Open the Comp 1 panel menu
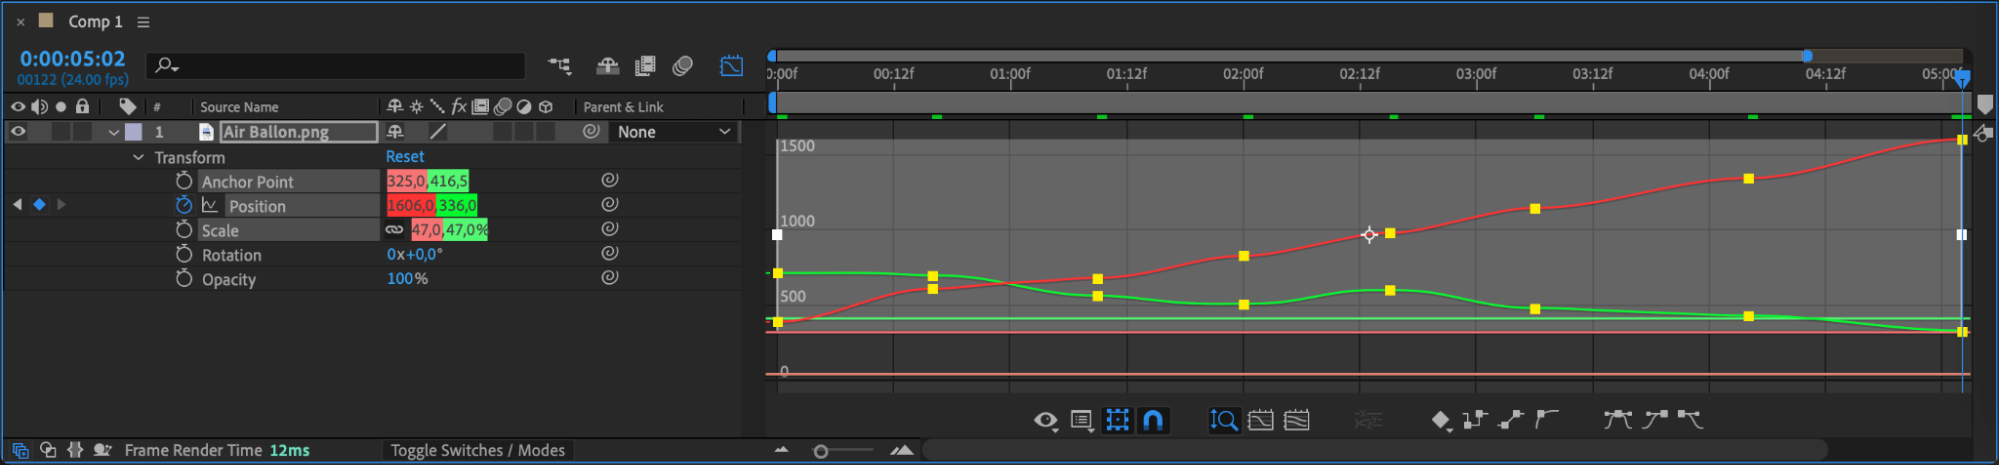 [143, 22]
